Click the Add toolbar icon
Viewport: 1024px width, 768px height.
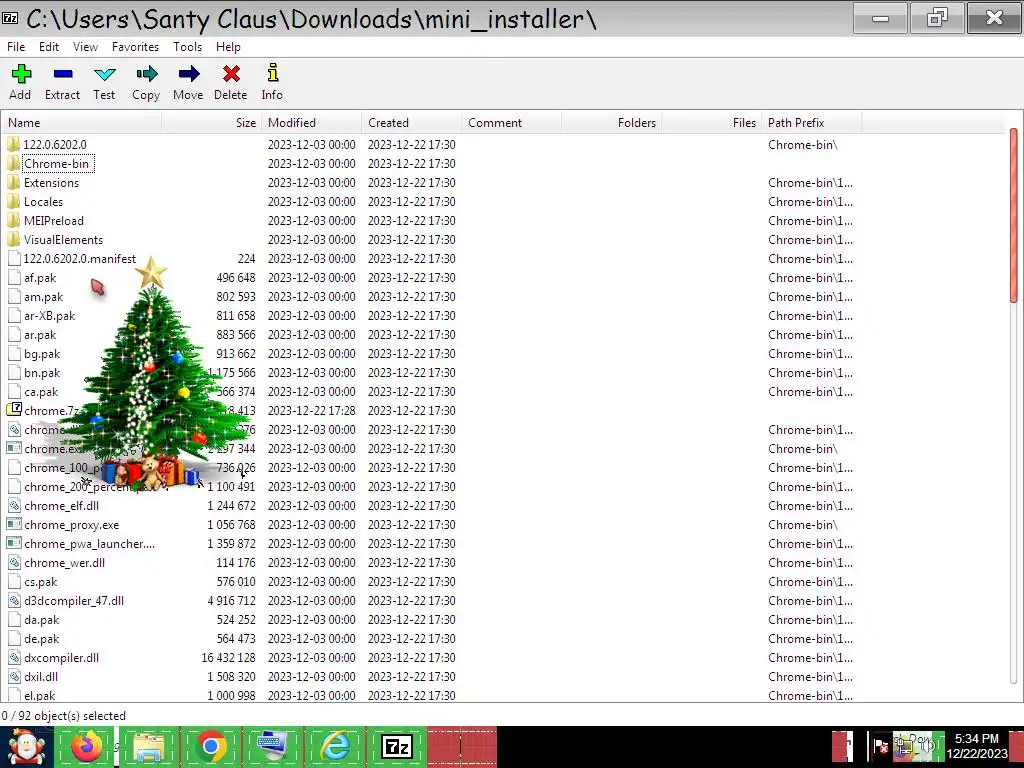click(x=21, y=74)
